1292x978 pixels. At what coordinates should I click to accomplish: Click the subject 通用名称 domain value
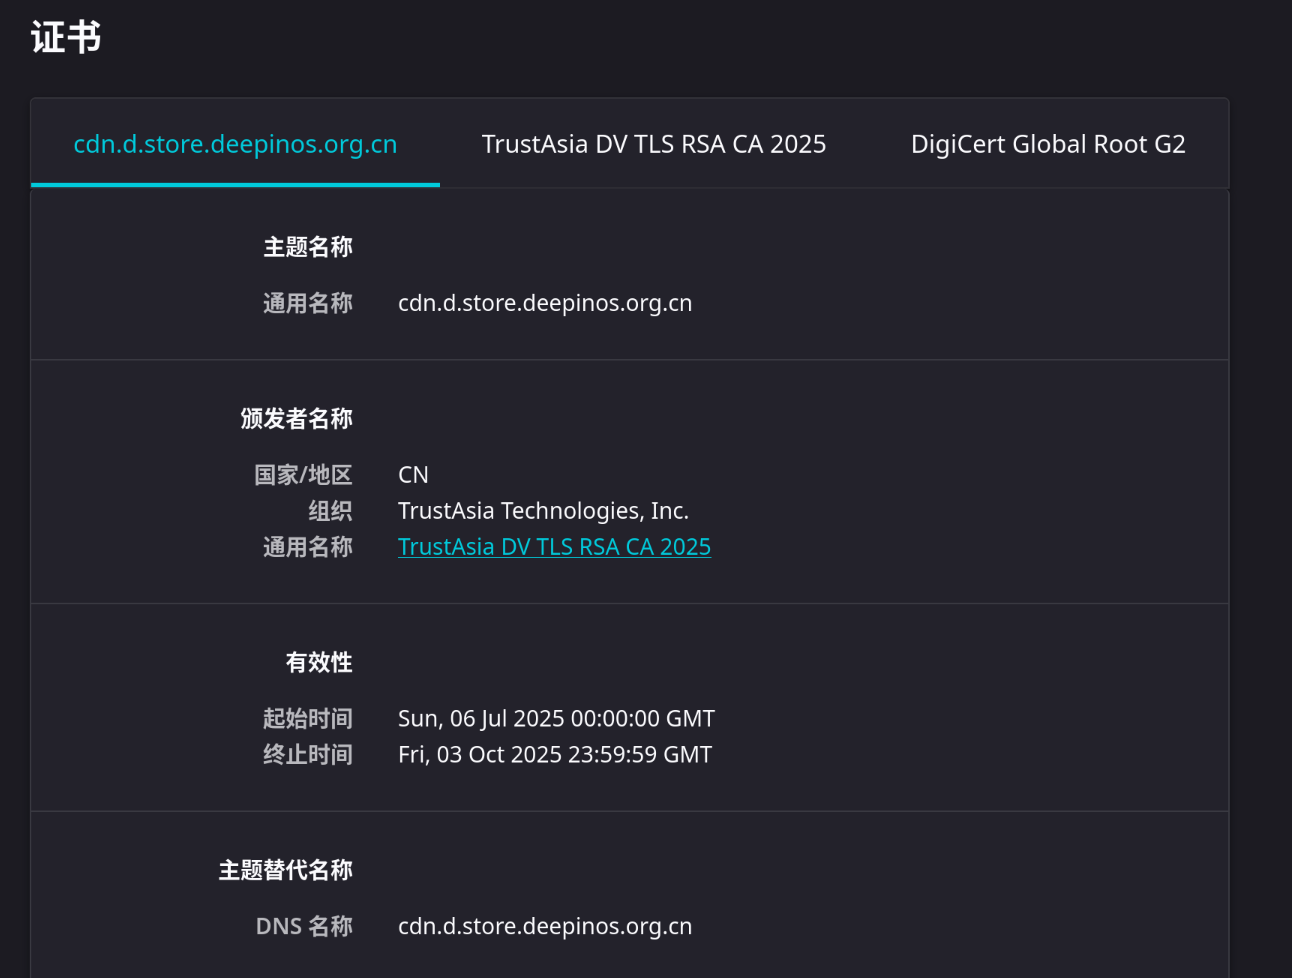pos(544,303)
